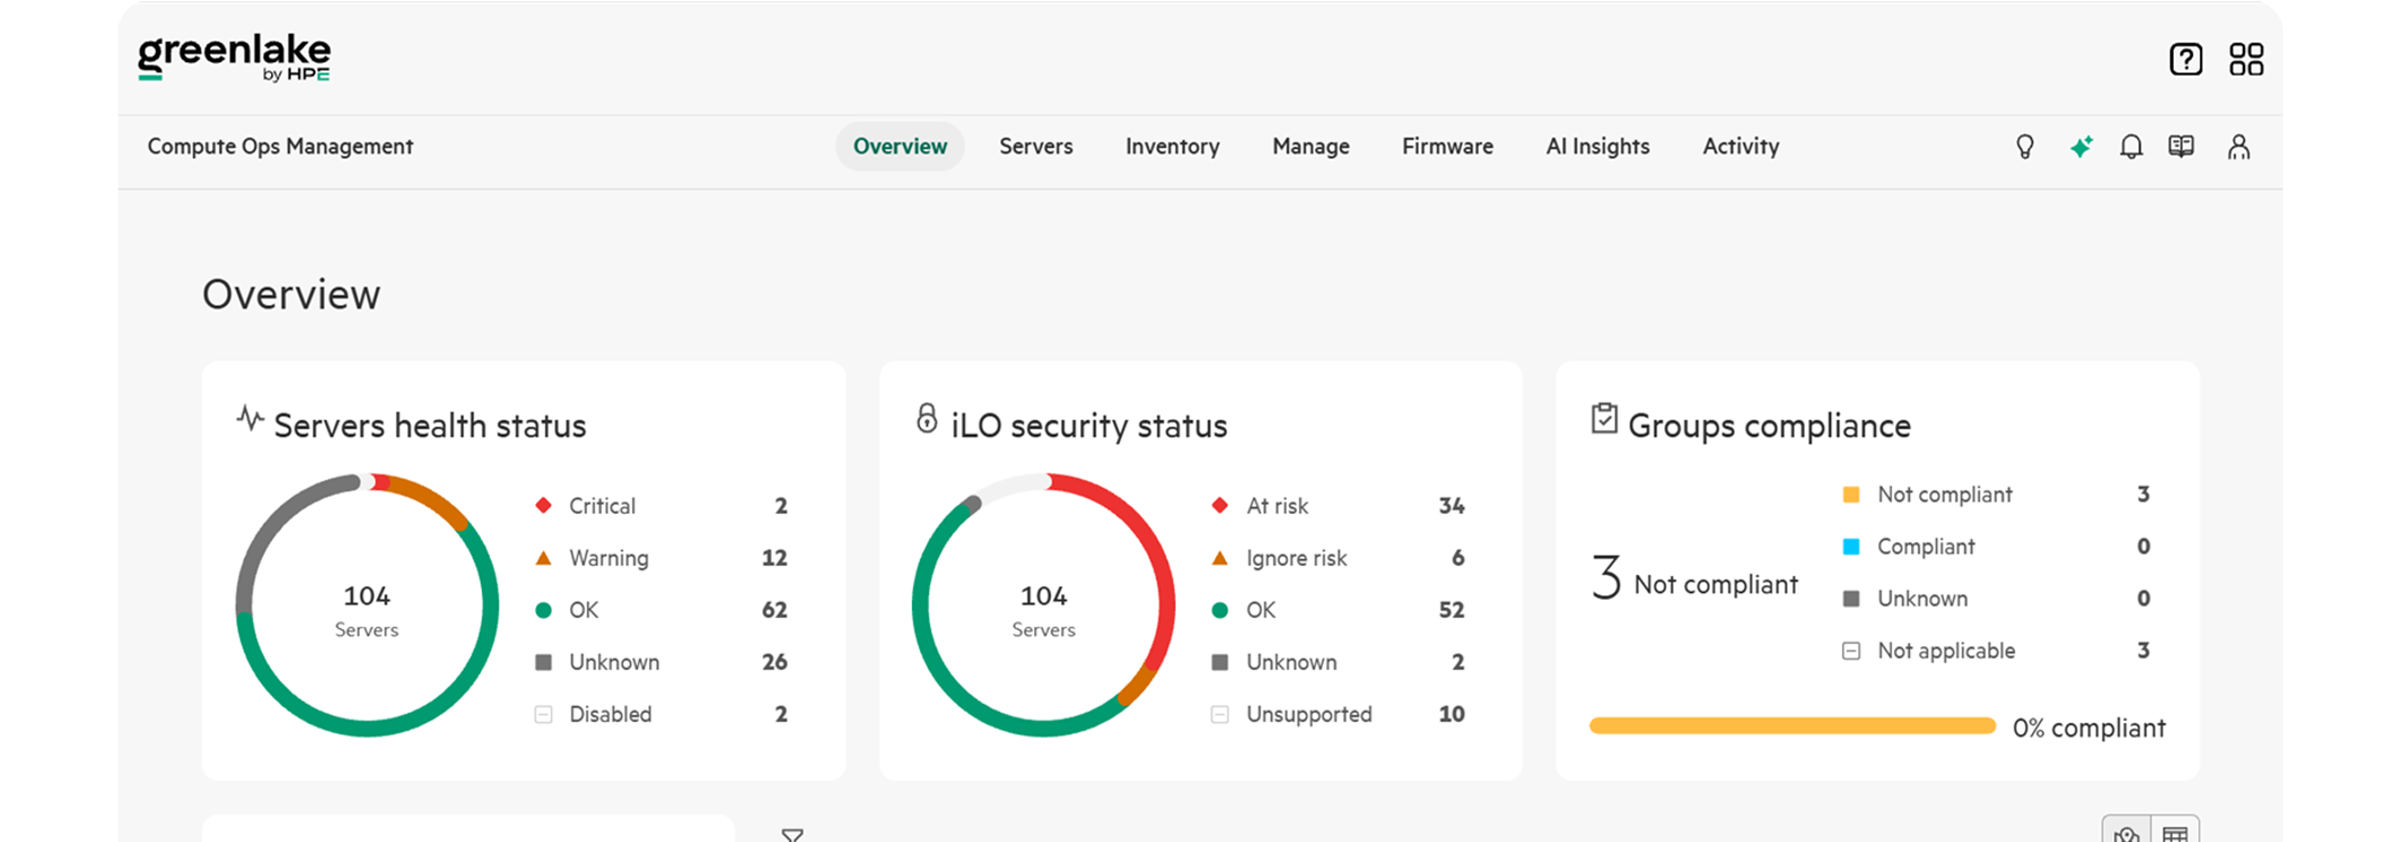
Task: Click the iLO Unknown label
Action: (x=1291, y=662)
